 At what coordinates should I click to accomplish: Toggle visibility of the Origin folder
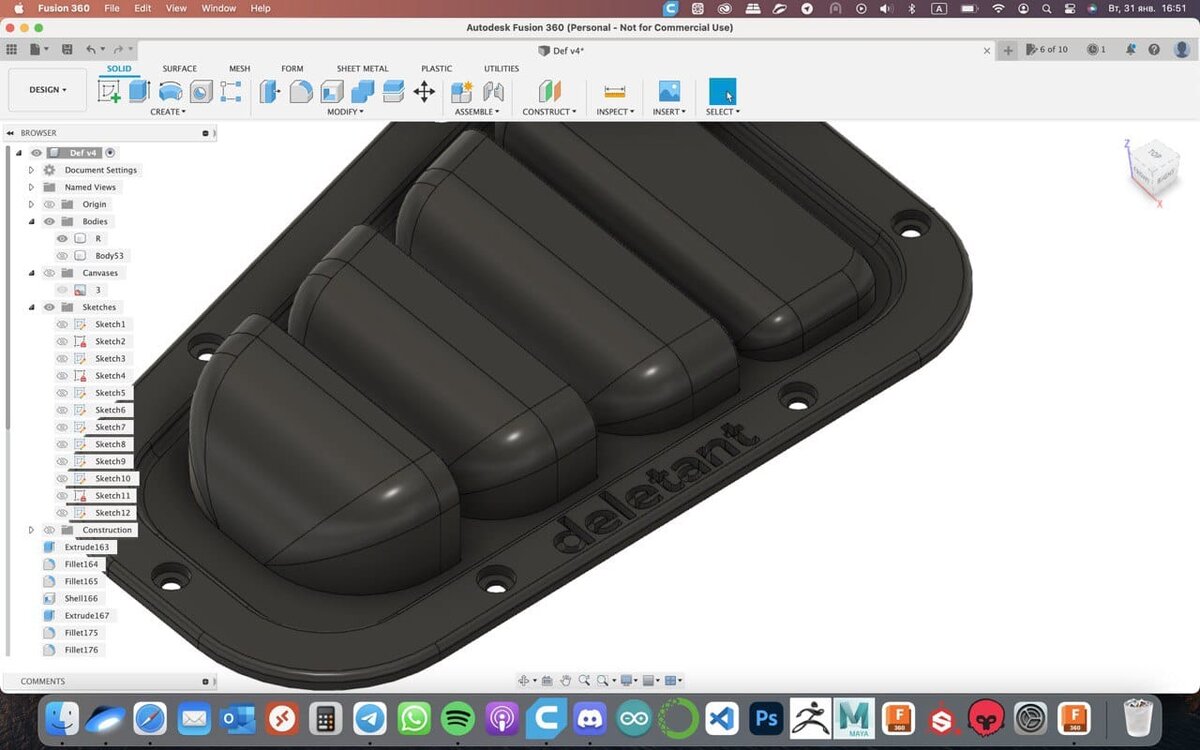pyautogui.click(x=49, y=205)
